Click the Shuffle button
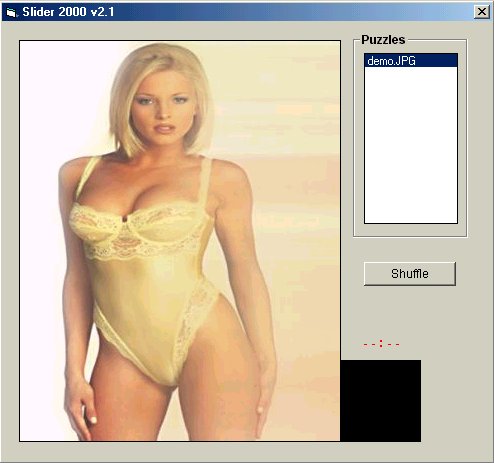The width and height of the screenshot is (494, 463). point(410,274)
